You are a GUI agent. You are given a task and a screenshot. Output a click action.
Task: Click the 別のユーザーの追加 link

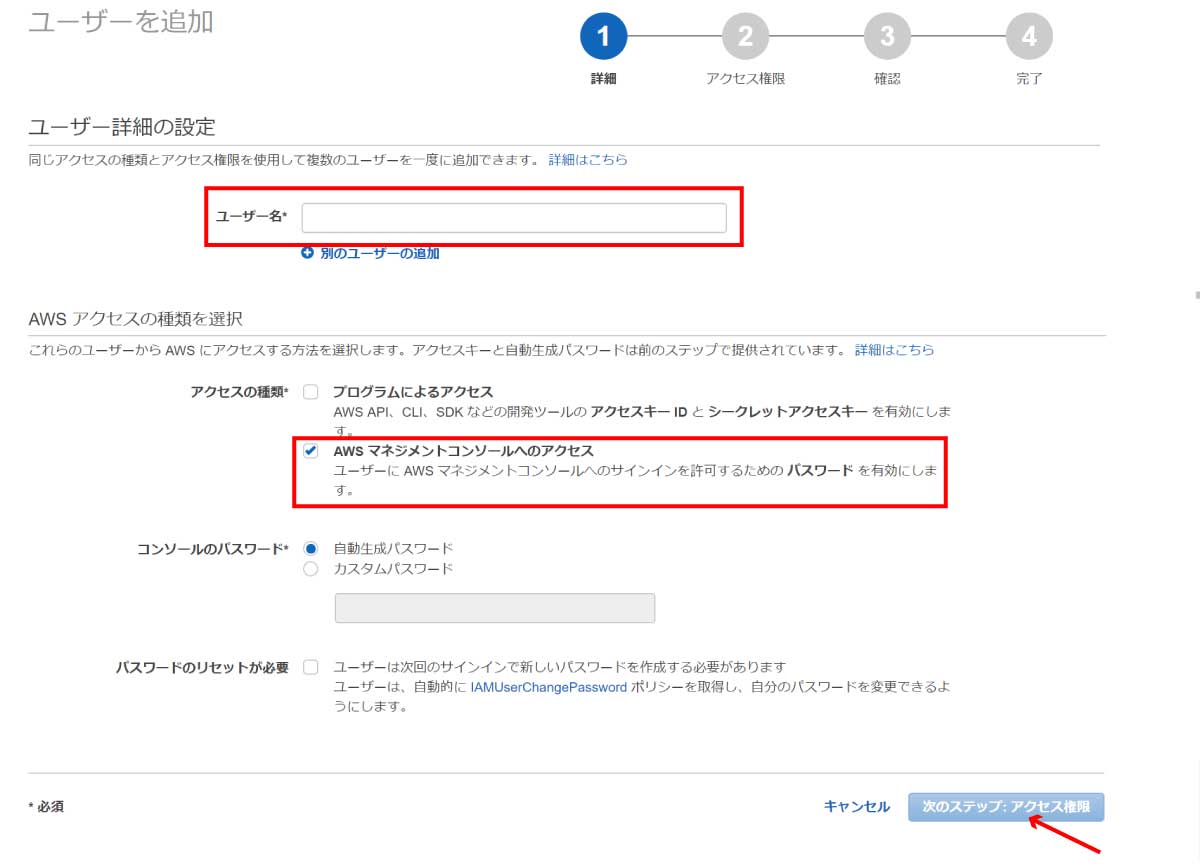[x=378, y=253]
